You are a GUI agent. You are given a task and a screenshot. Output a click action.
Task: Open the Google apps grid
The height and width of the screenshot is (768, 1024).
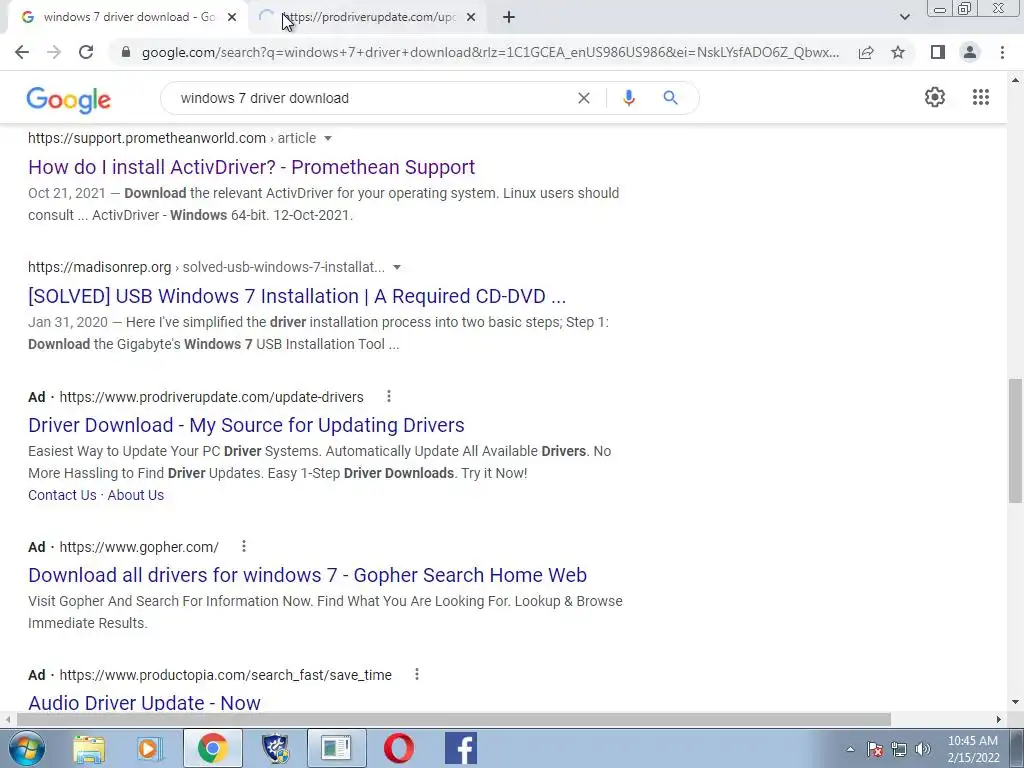click(x=980, y=97)
